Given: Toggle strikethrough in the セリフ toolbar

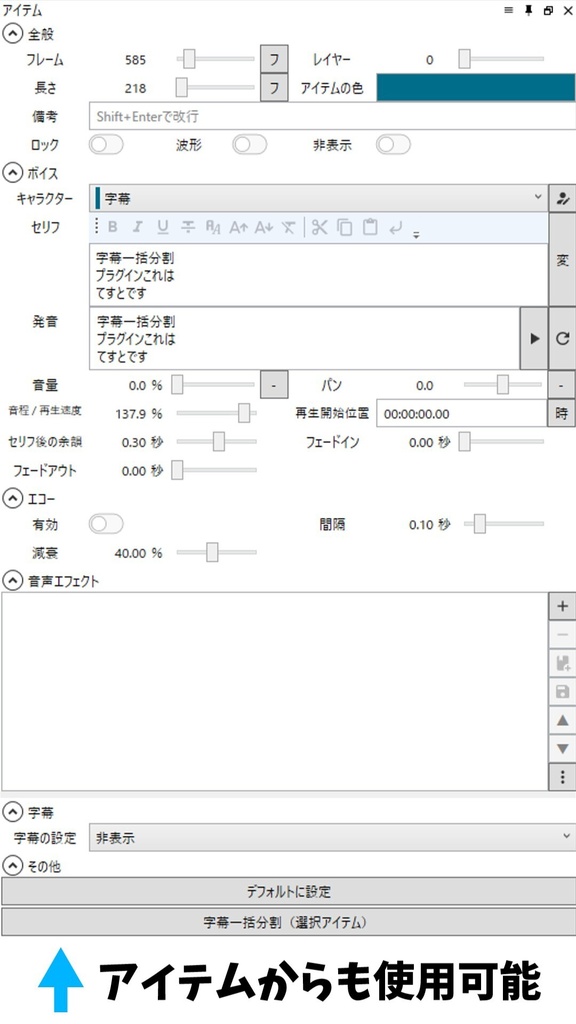Looking at the screenshot, I should pos(188,227).
